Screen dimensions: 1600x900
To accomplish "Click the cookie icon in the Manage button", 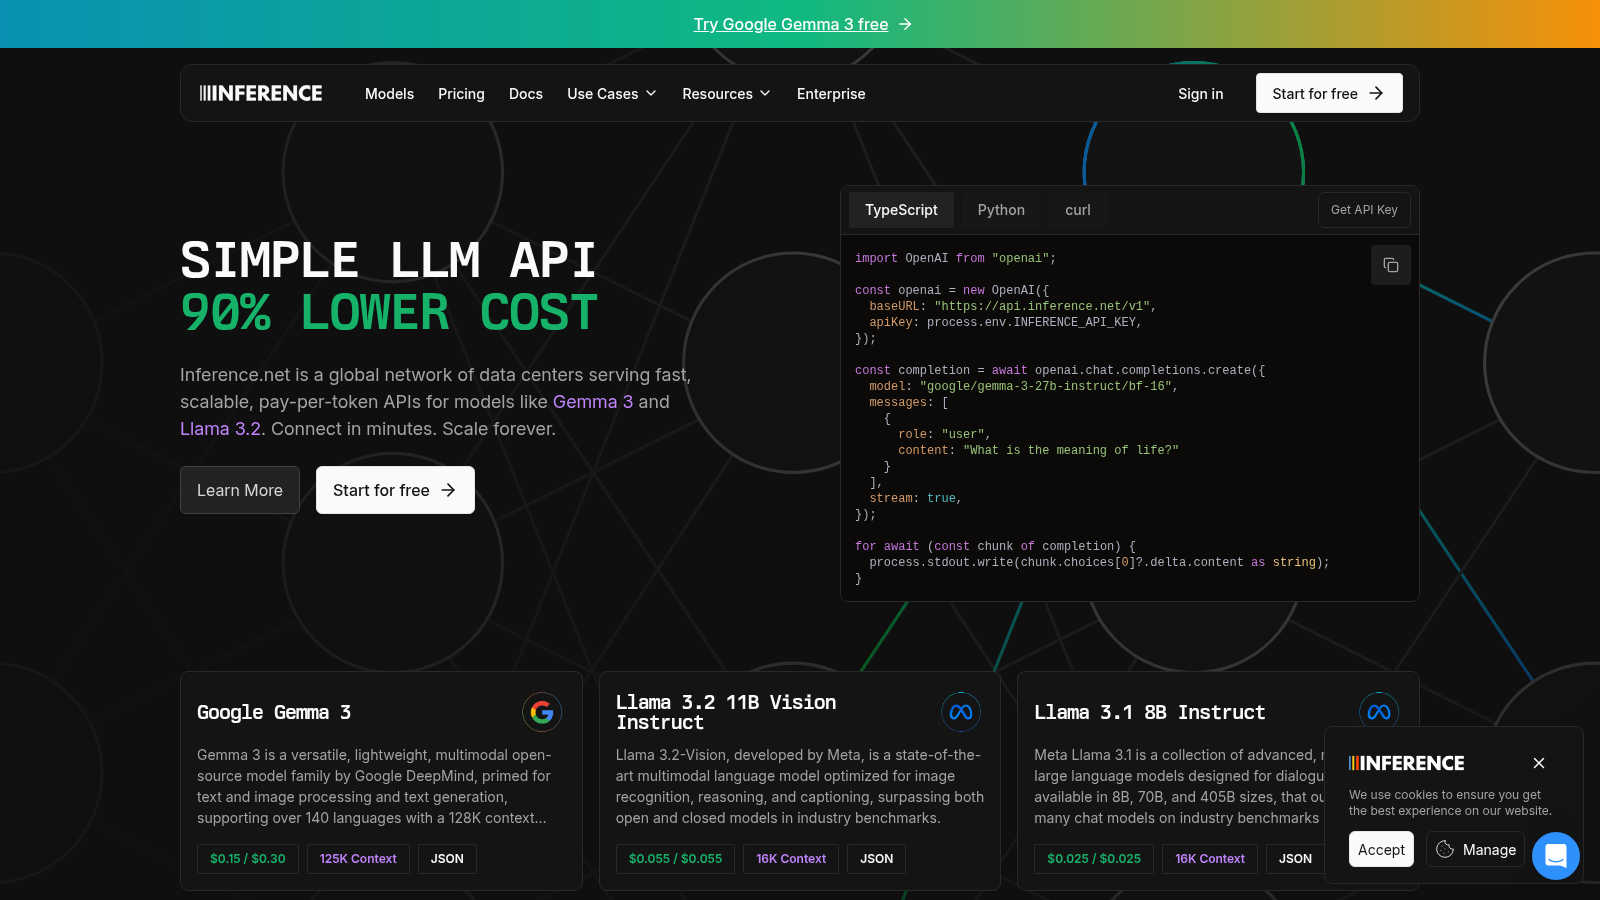I will point(1445,849).
